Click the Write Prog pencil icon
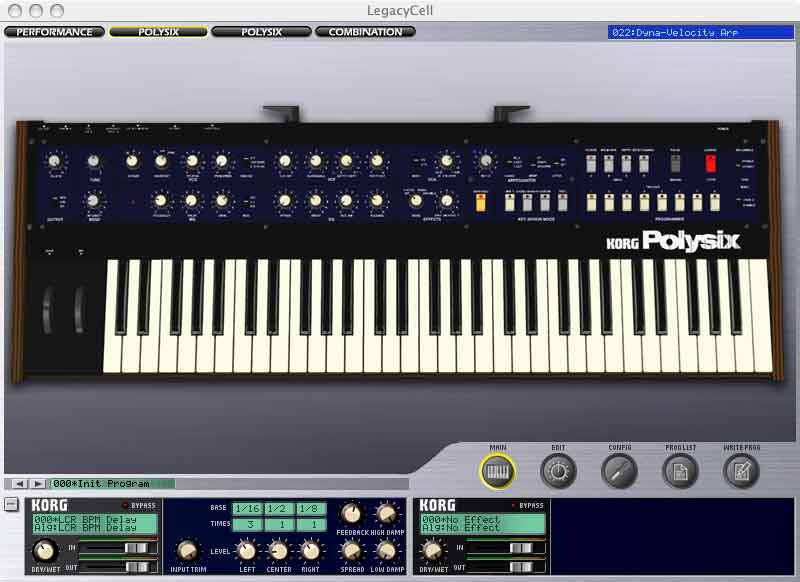Image resolution: width=800 pixels, height=582 pixels. pos(741,471)
